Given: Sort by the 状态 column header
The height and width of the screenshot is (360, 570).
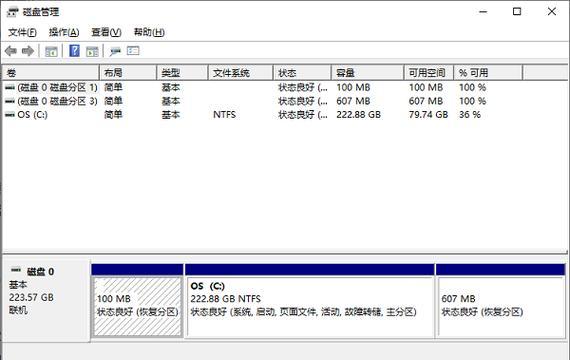Looking at the screenshot, I should 302,73.
